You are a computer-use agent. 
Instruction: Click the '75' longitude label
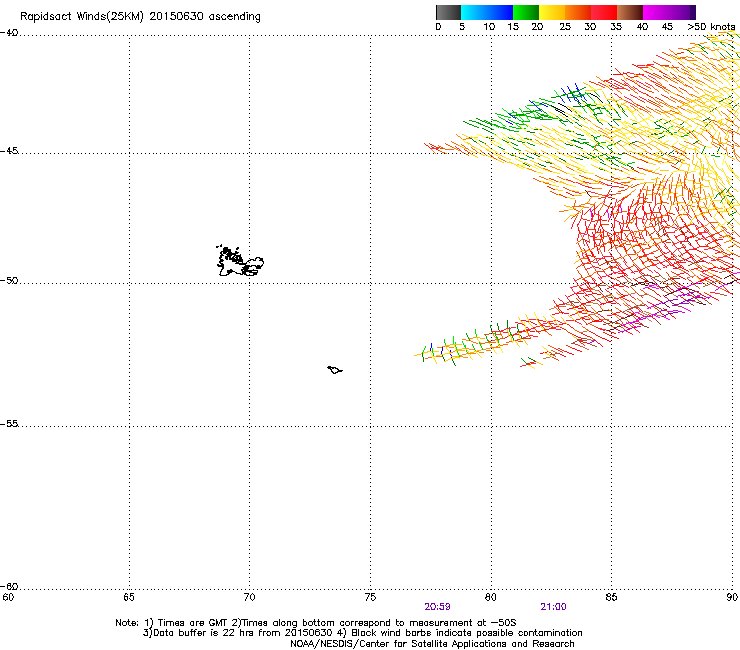[x=370, y=597]
